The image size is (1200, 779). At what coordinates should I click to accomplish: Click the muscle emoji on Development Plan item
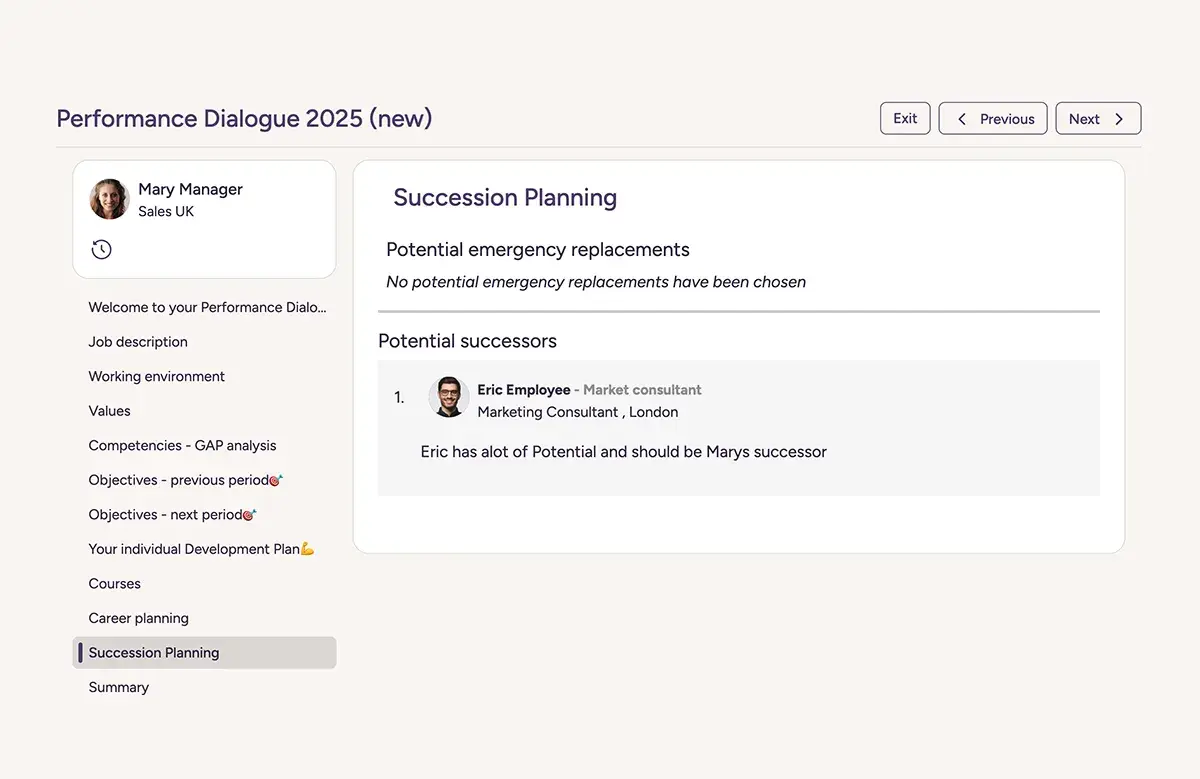tap(305, 548)
